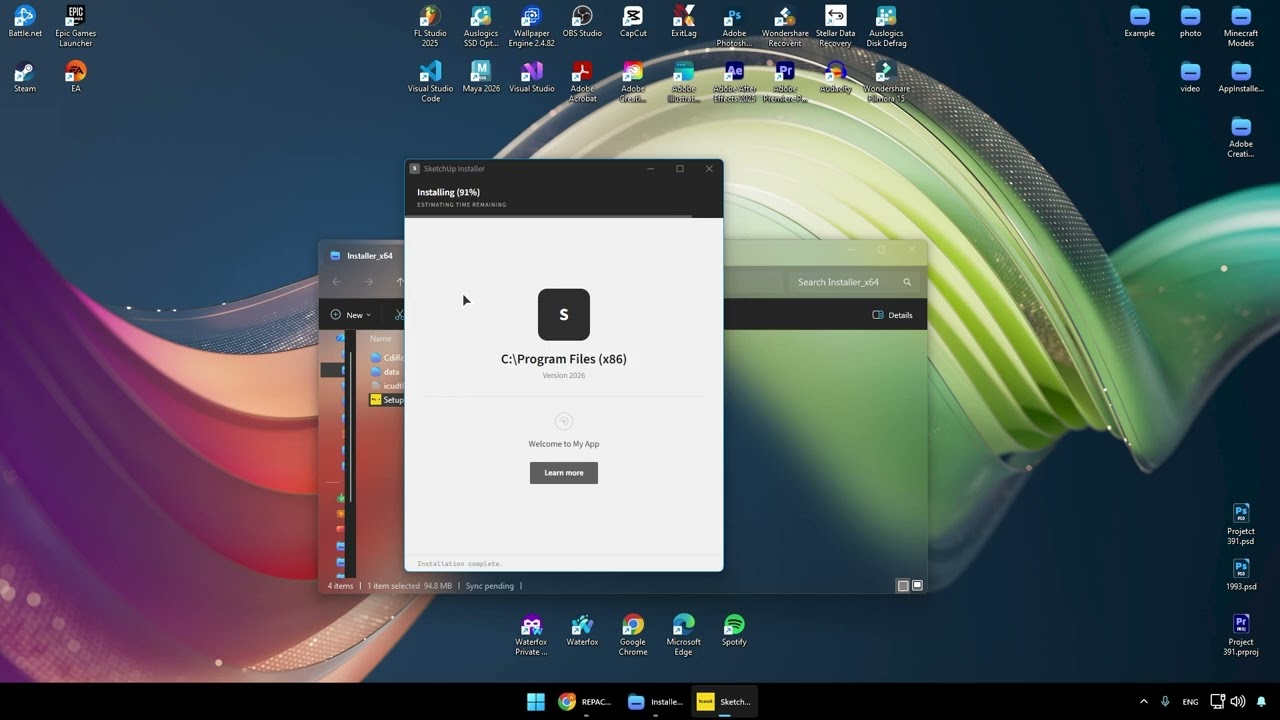Select Projetct 391.psd file

pos(1241,524)
